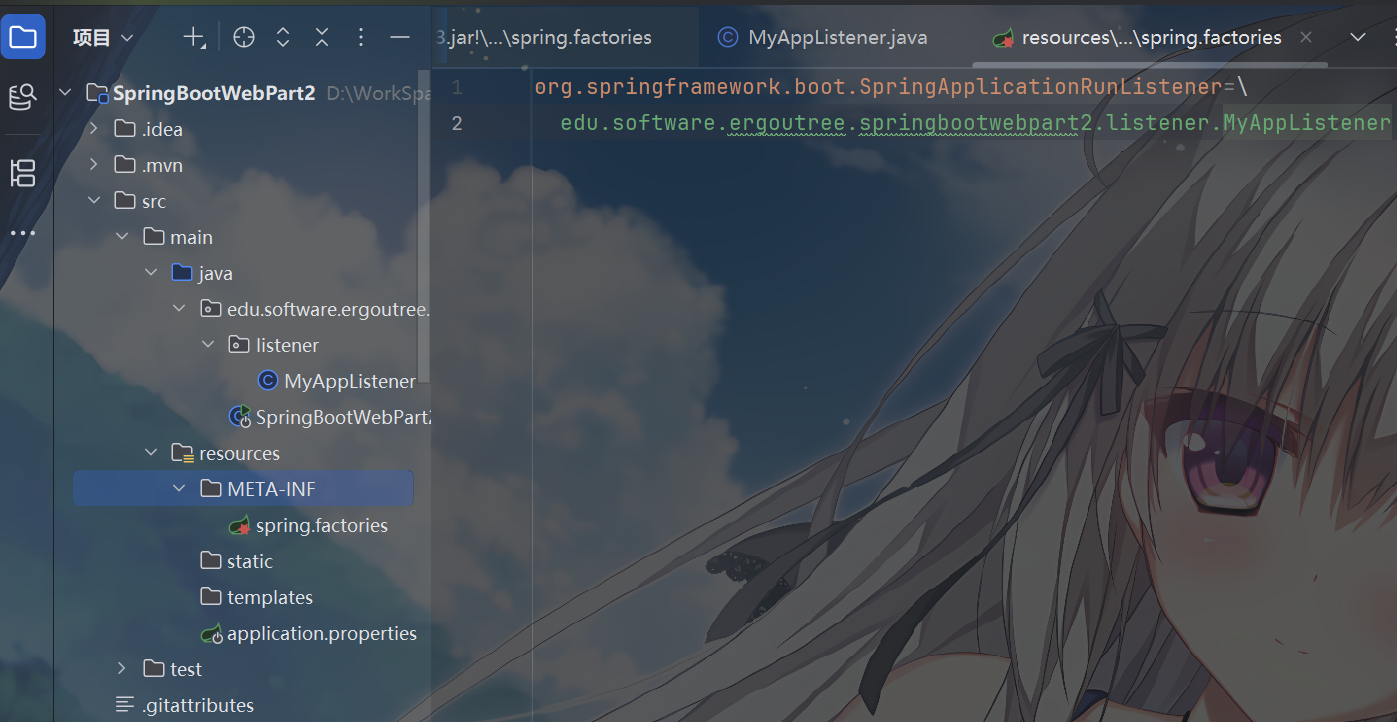
Task: Show the hidden editor tabs dropdown arrow
Action: (1357, 37)
